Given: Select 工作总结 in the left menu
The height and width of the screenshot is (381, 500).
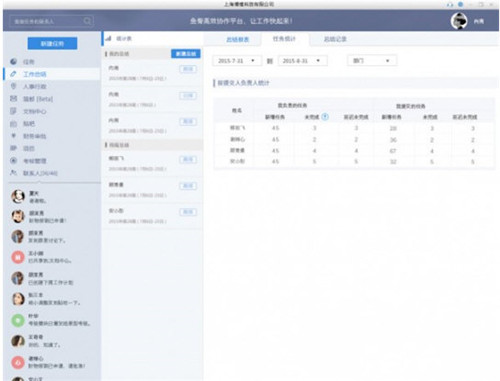Looking at the screenshot, I should 51,74.
